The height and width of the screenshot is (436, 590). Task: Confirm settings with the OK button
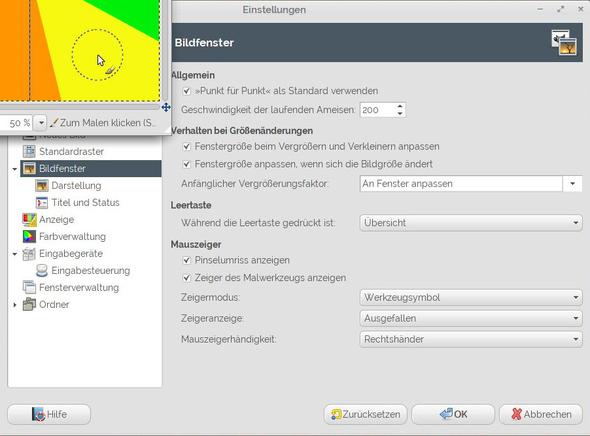pyautogui.click(x=453, y=415)
